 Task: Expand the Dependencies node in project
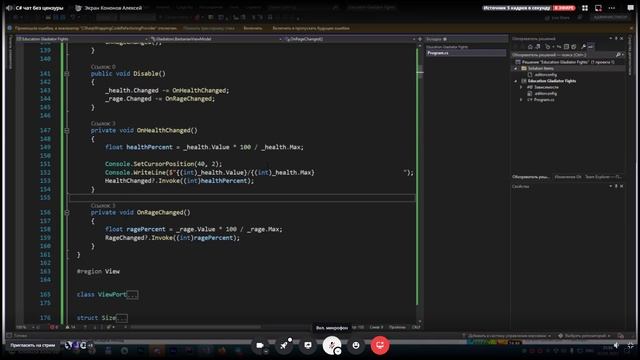[x=521, y=87]
